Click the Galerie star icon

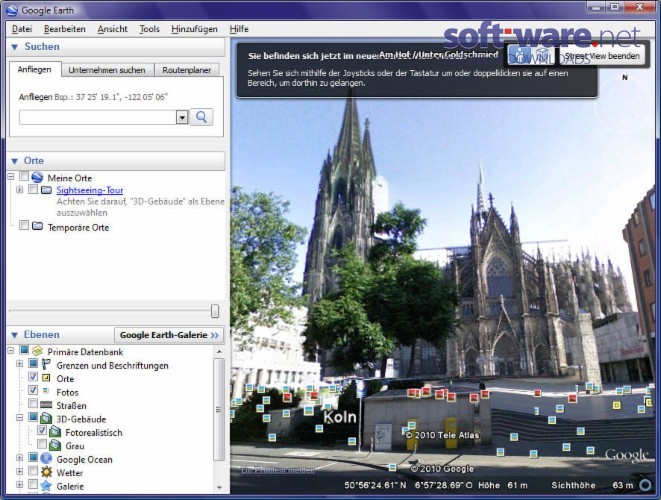pos(46,486)
